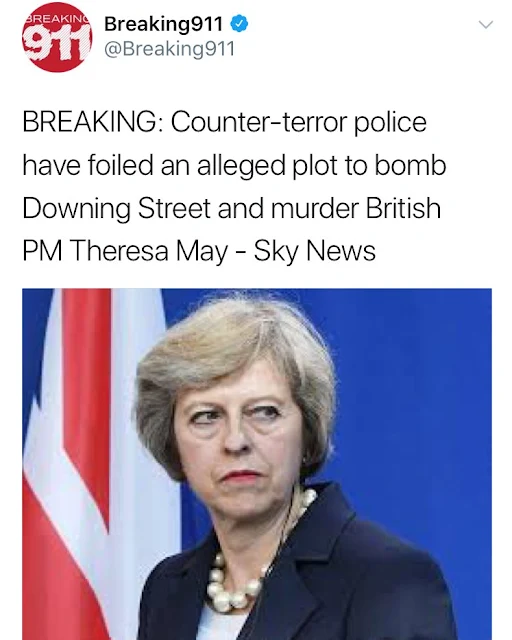
Task: Click the 'BREAKING' lettering atop the avatar
Action: point(56,18)
